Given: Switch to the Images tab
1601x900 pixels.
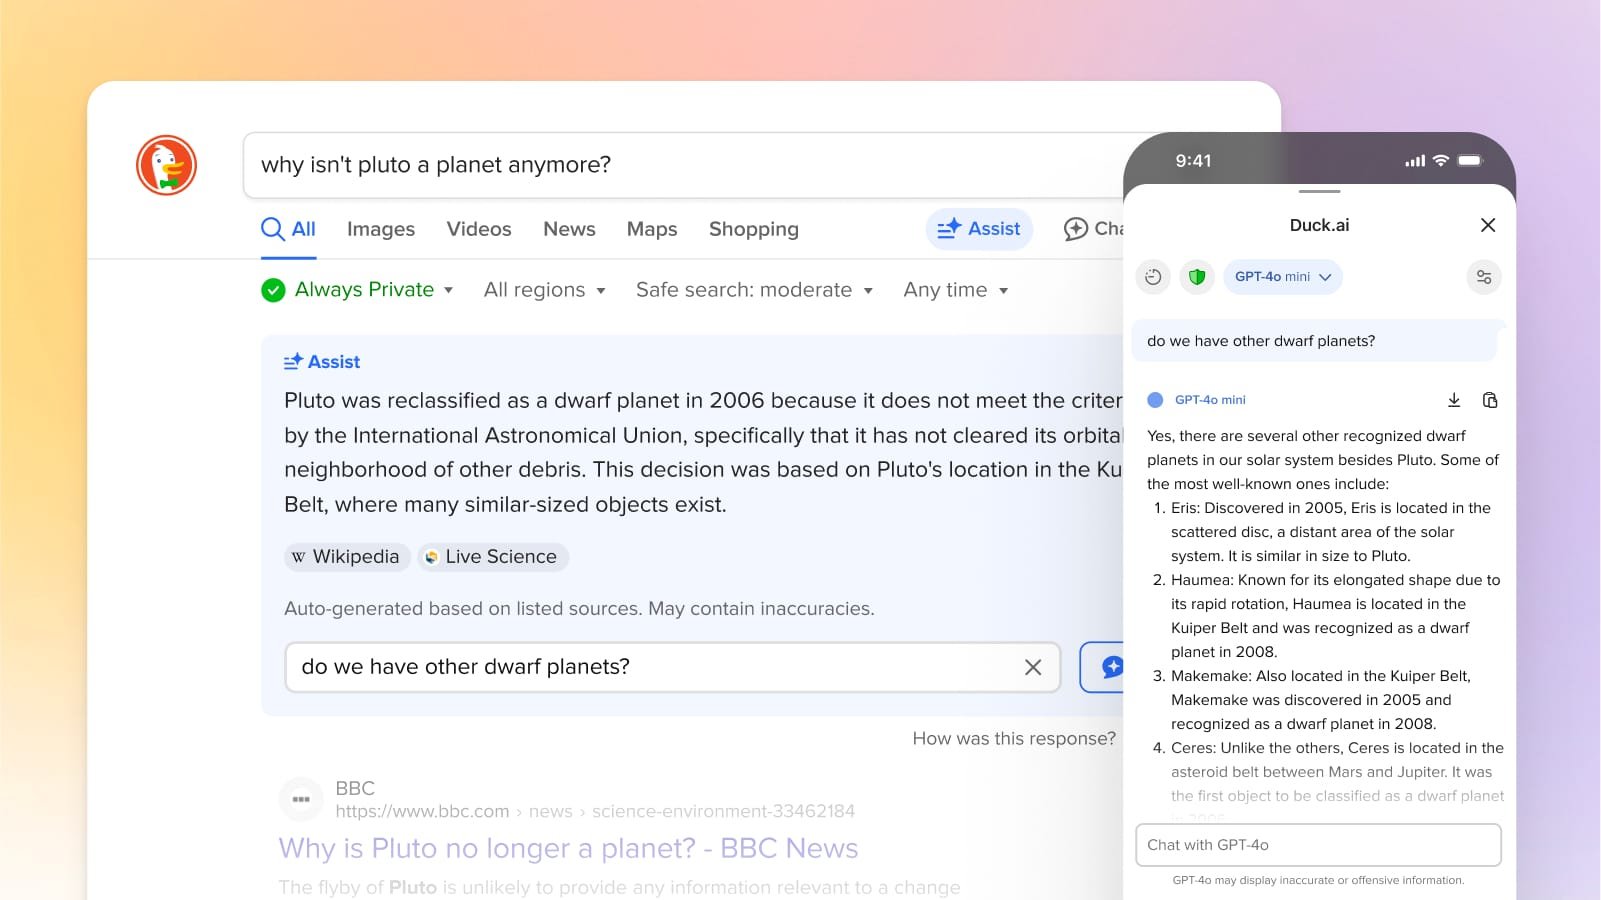Looking at the screenshot, I should (380, 229).
